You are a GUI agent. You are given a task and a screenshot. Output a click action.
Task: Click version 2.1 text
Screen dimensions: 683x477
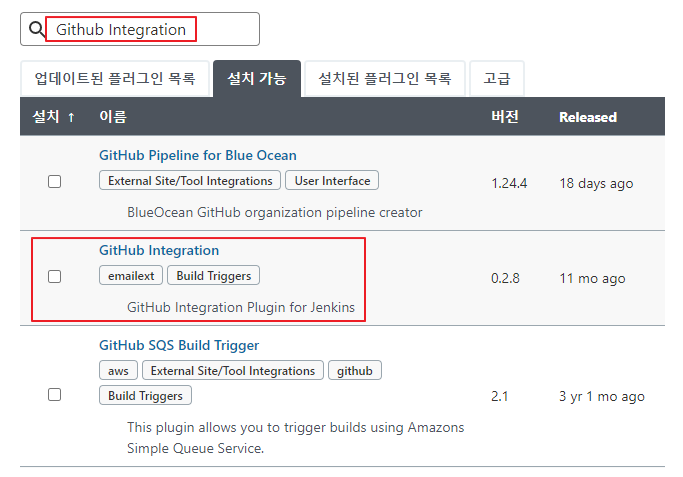500,396
